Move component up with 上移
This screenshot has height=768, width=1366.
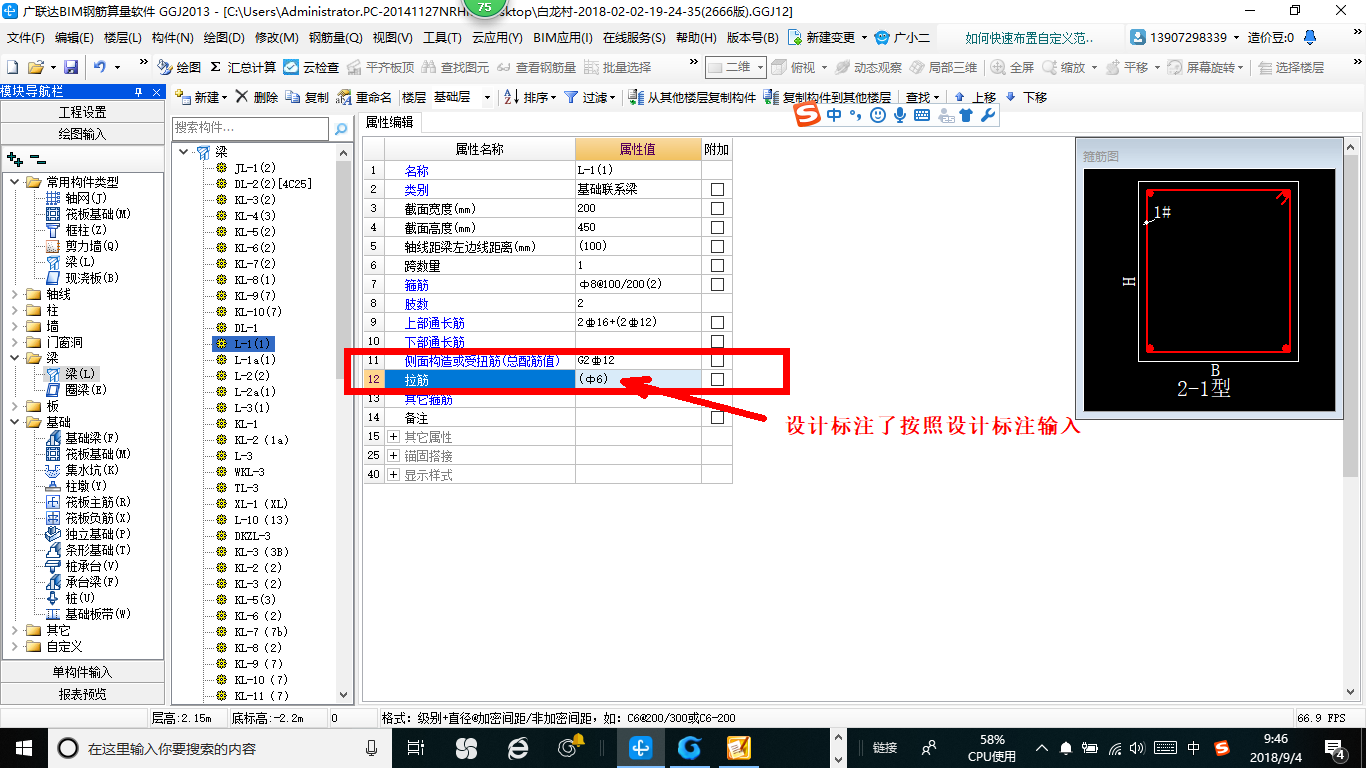[x=975, y=97]
